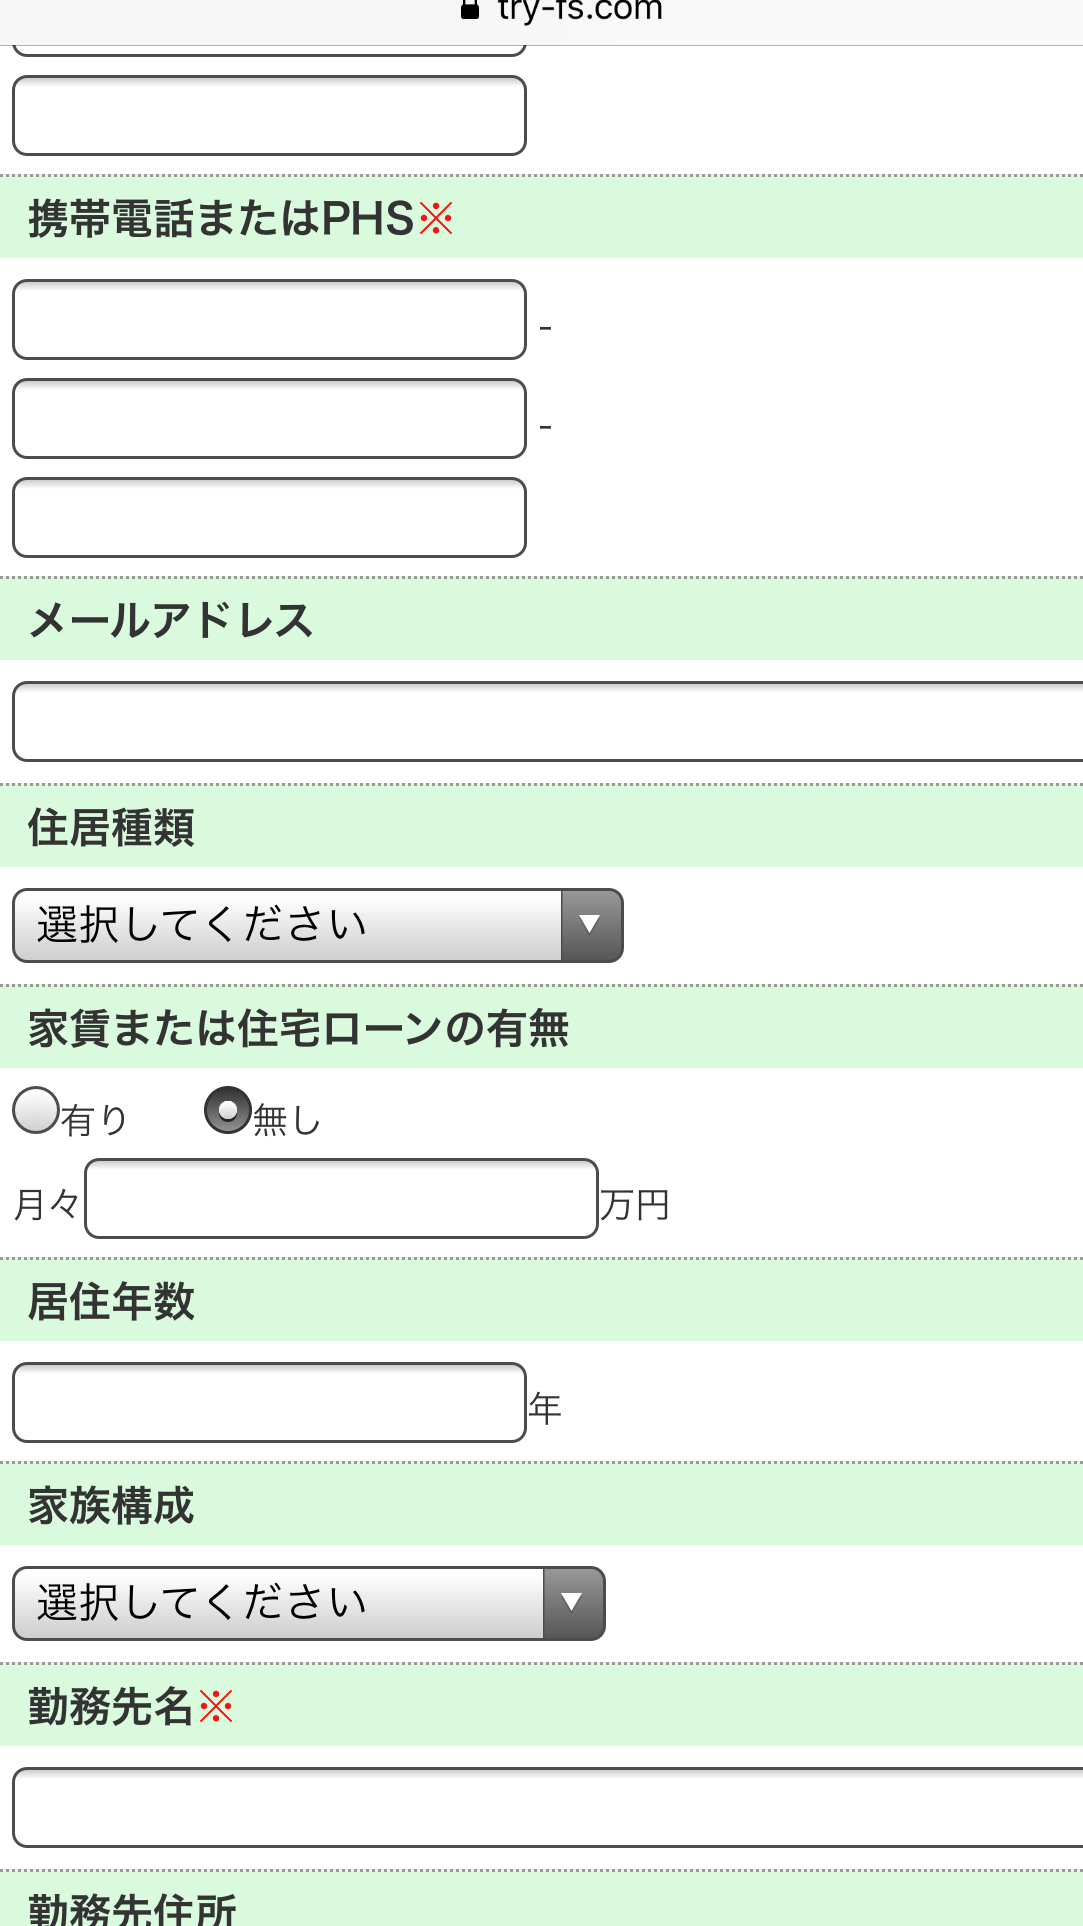Open the 家族構成 select box
This screenshot has height=1926, width=1083.
[x=309, y=1603]
